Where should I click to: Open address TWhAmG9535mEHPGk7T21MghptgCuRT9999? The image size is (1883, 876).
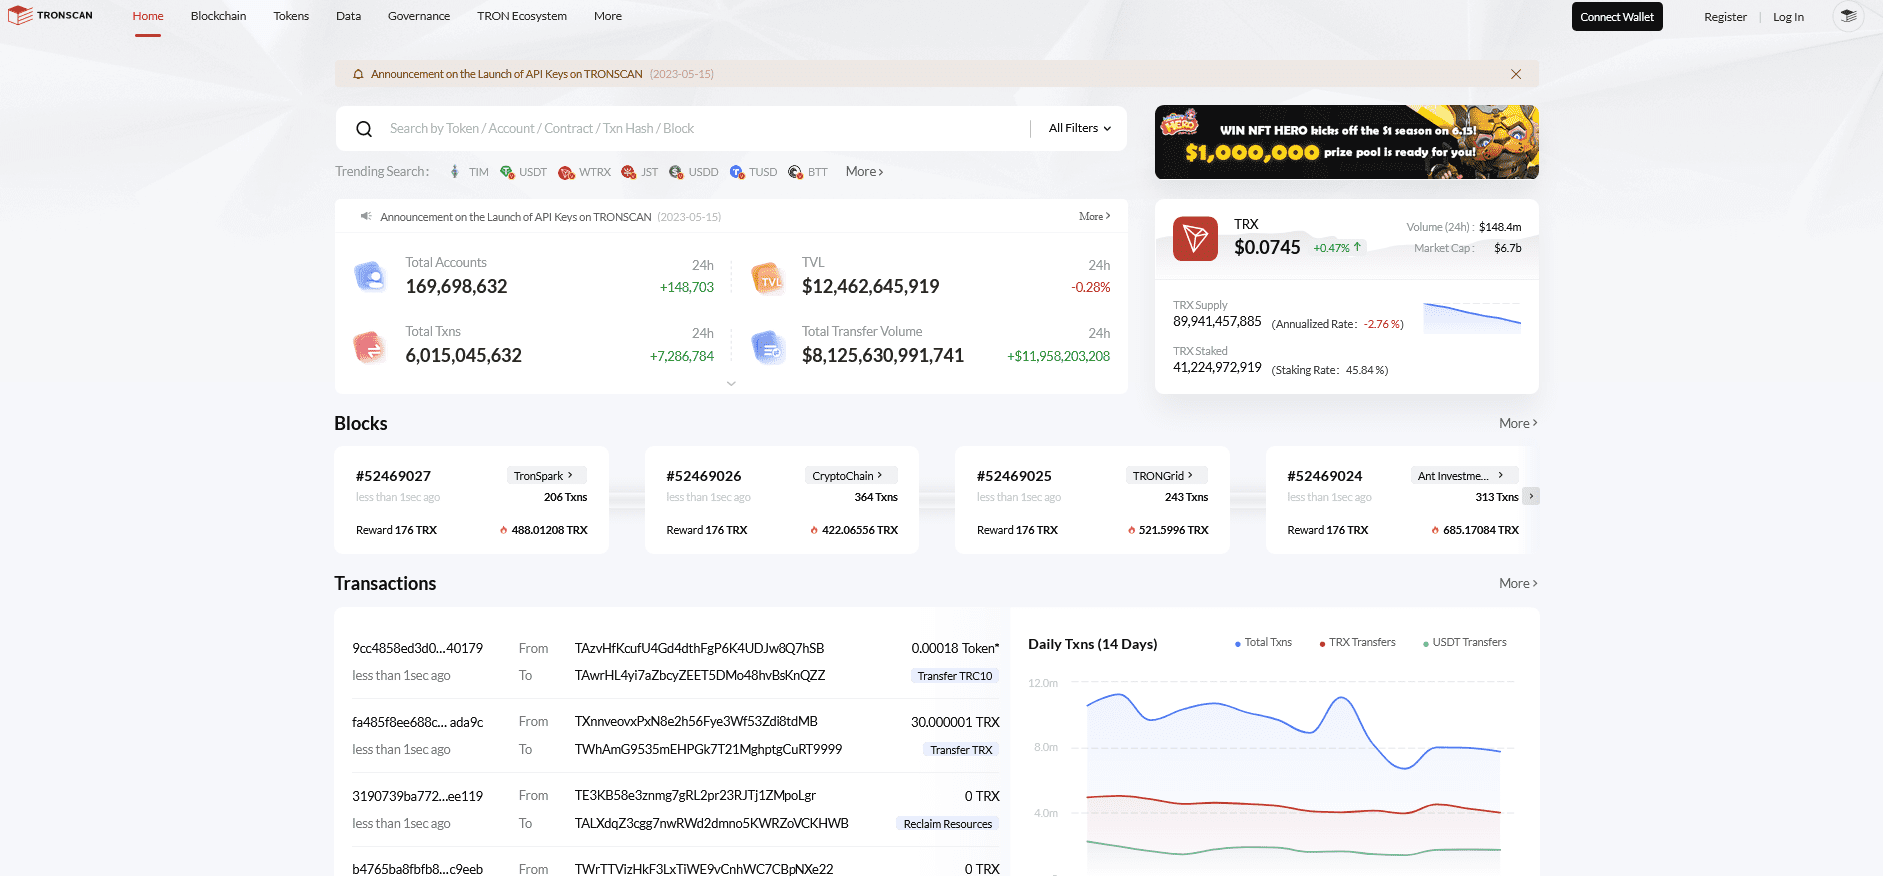(x=708, y=749)
